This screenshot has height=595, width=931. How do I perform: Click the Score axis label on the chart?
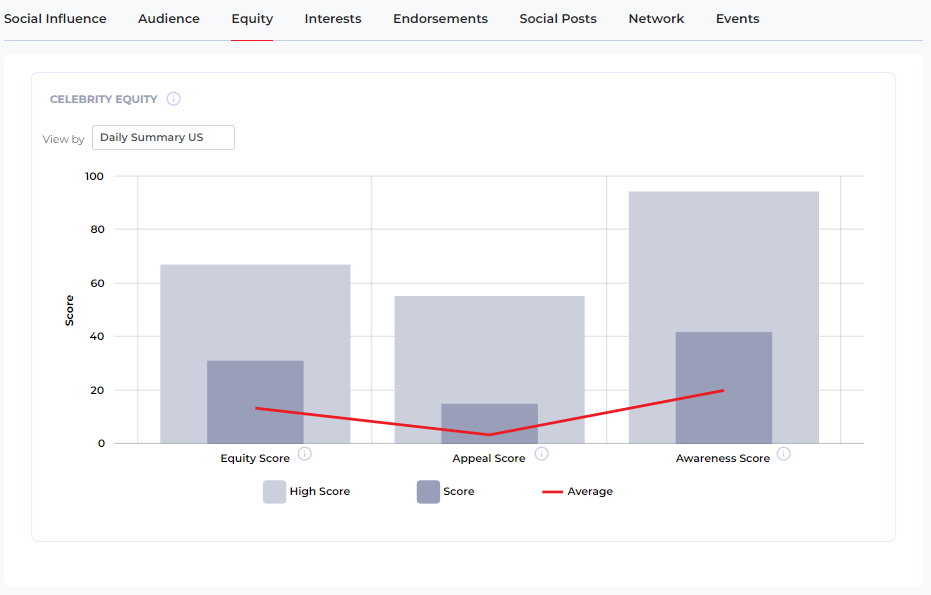pyautogui.click(x=69, y=309)
